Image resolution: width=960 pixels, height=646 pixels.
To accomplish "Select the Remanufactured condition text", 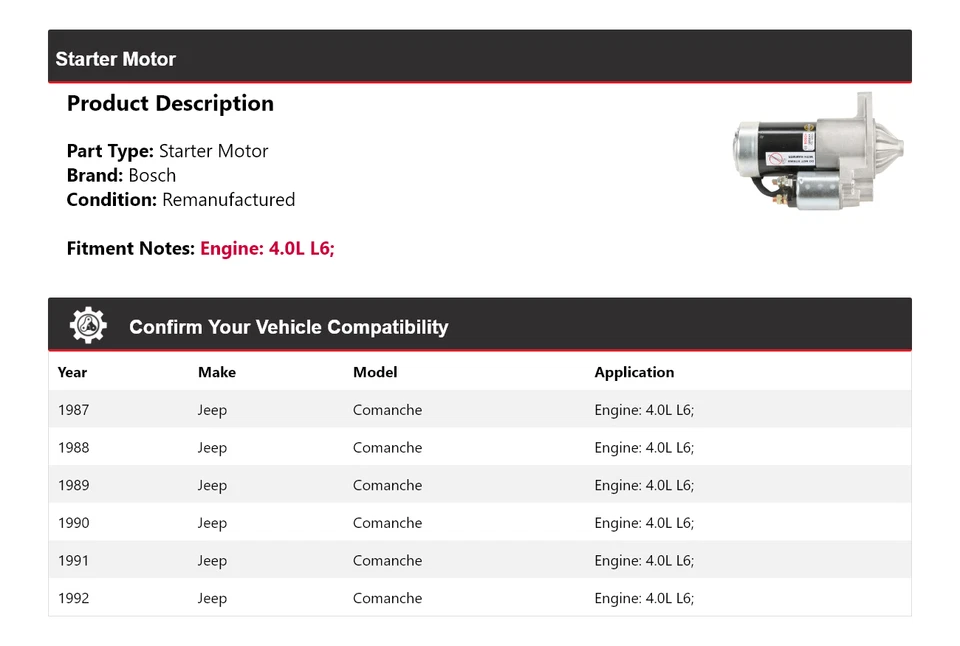I will 228,199.
